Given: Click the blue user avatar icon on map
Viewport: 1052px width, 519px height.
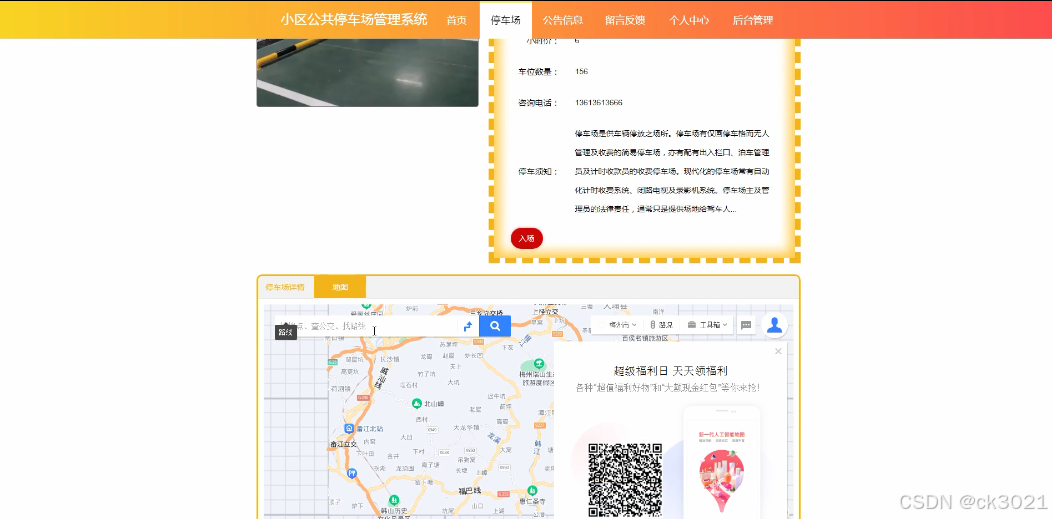Looking at the screenshot, I should click(774, 325).
